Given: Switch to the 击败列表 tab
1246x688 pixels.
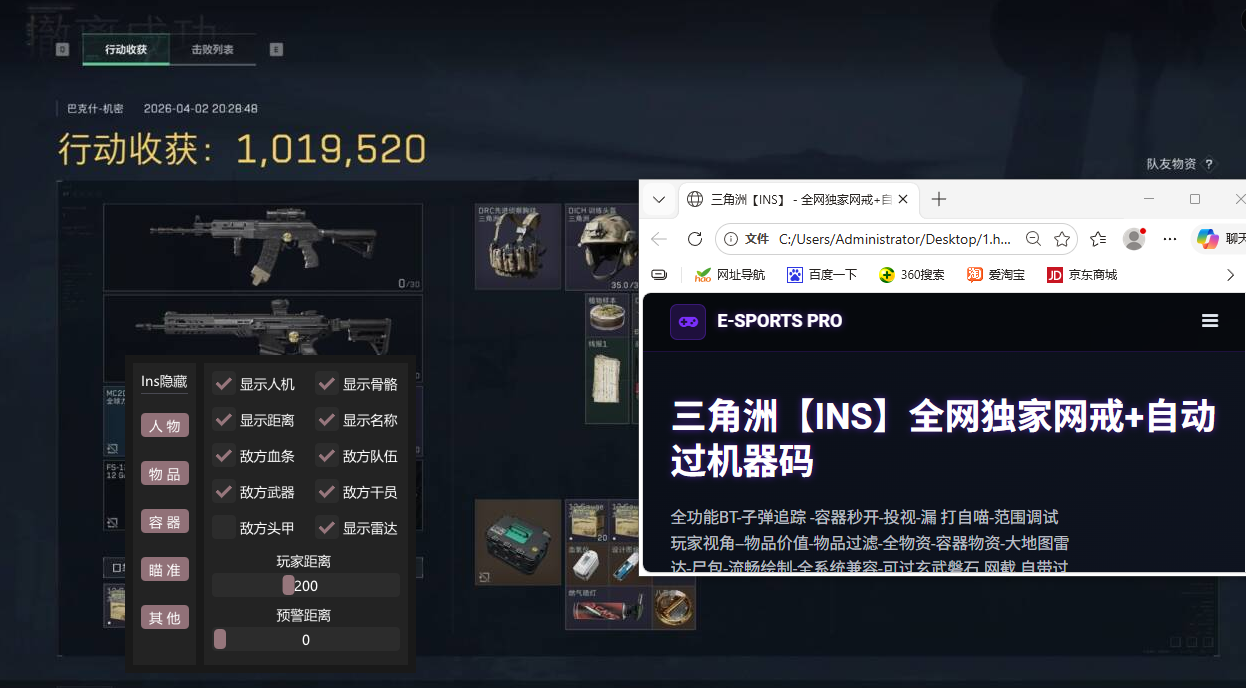Looking at the screenshot, I should [x=213, y=49].
